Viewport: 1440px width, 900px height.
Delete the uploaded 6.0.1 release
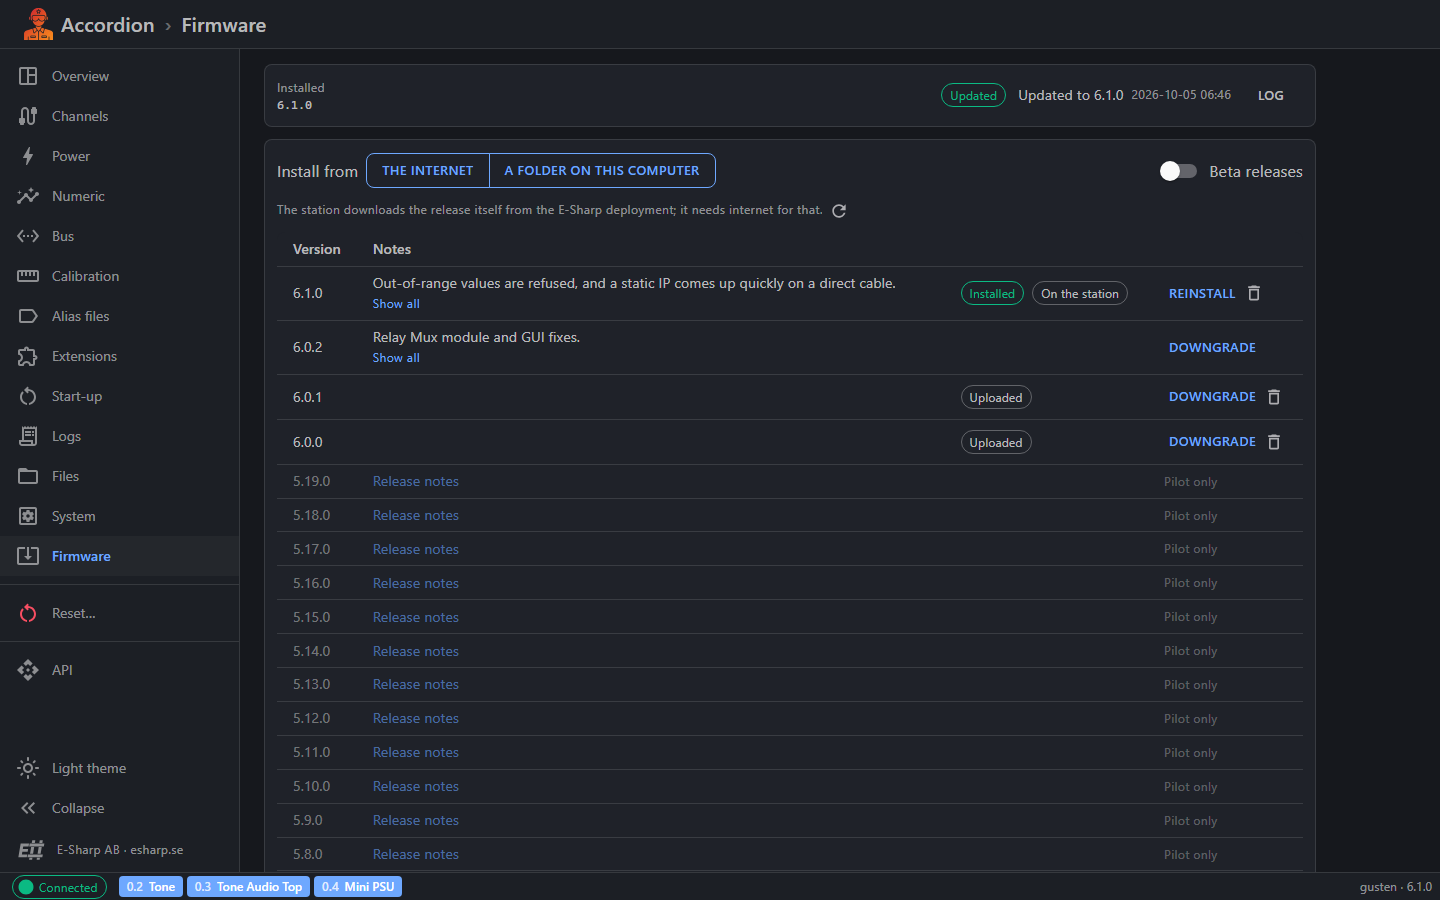tap(1274, 397)
